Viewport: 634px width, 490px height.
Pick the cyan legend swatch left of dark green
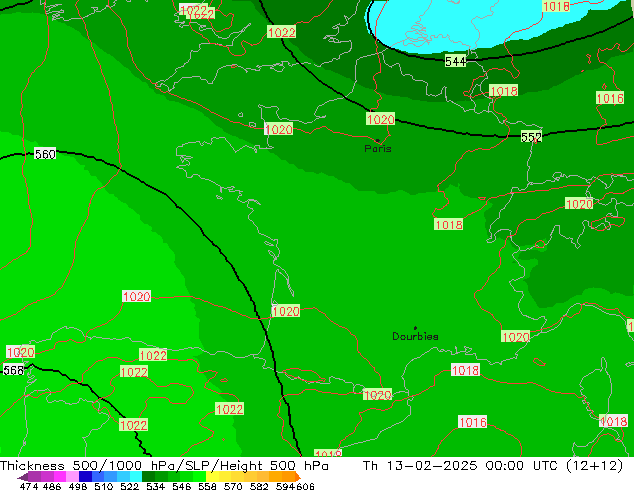(136, 477)
